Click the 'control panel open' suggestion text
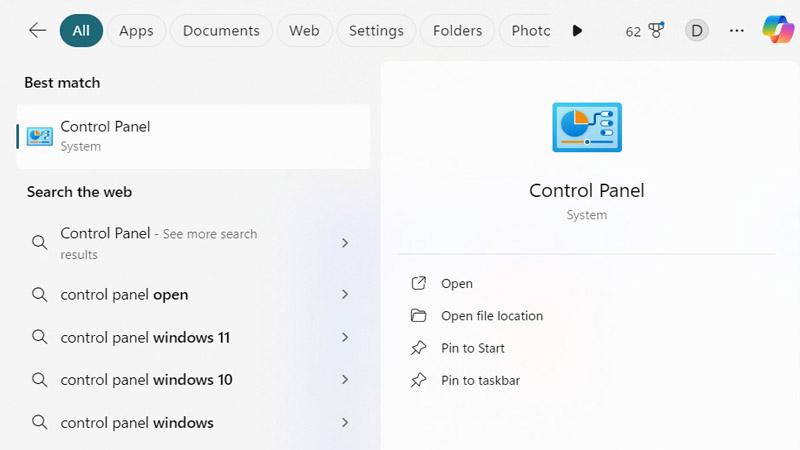The image size is (800, 450). point(124,294)
